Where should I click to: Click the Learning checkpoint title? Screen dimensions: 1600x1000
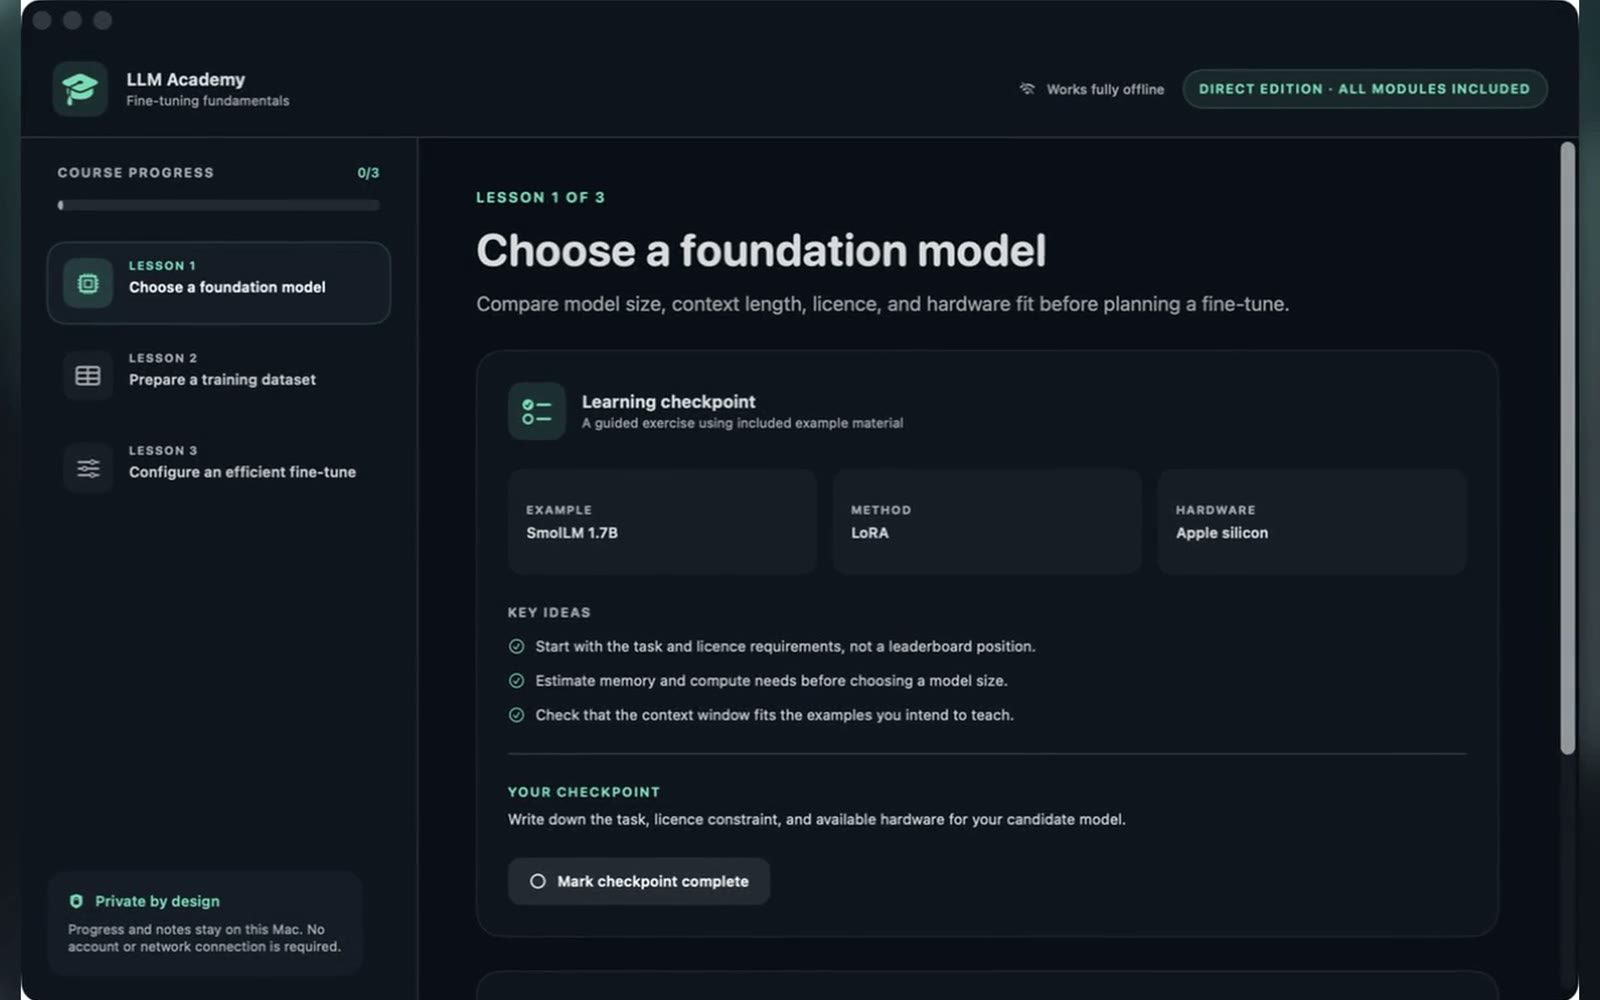click(x=668, y=402)
